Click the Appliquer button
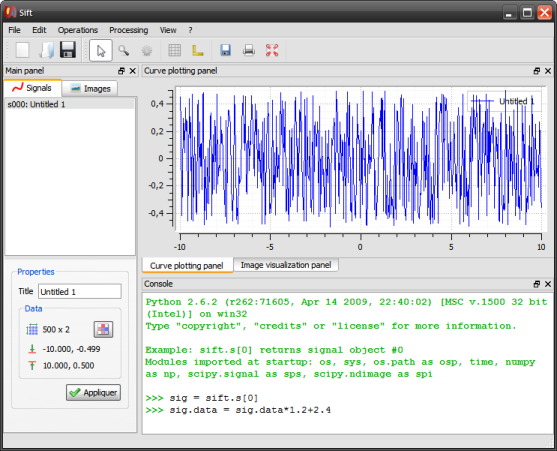 tap(93, 392)
